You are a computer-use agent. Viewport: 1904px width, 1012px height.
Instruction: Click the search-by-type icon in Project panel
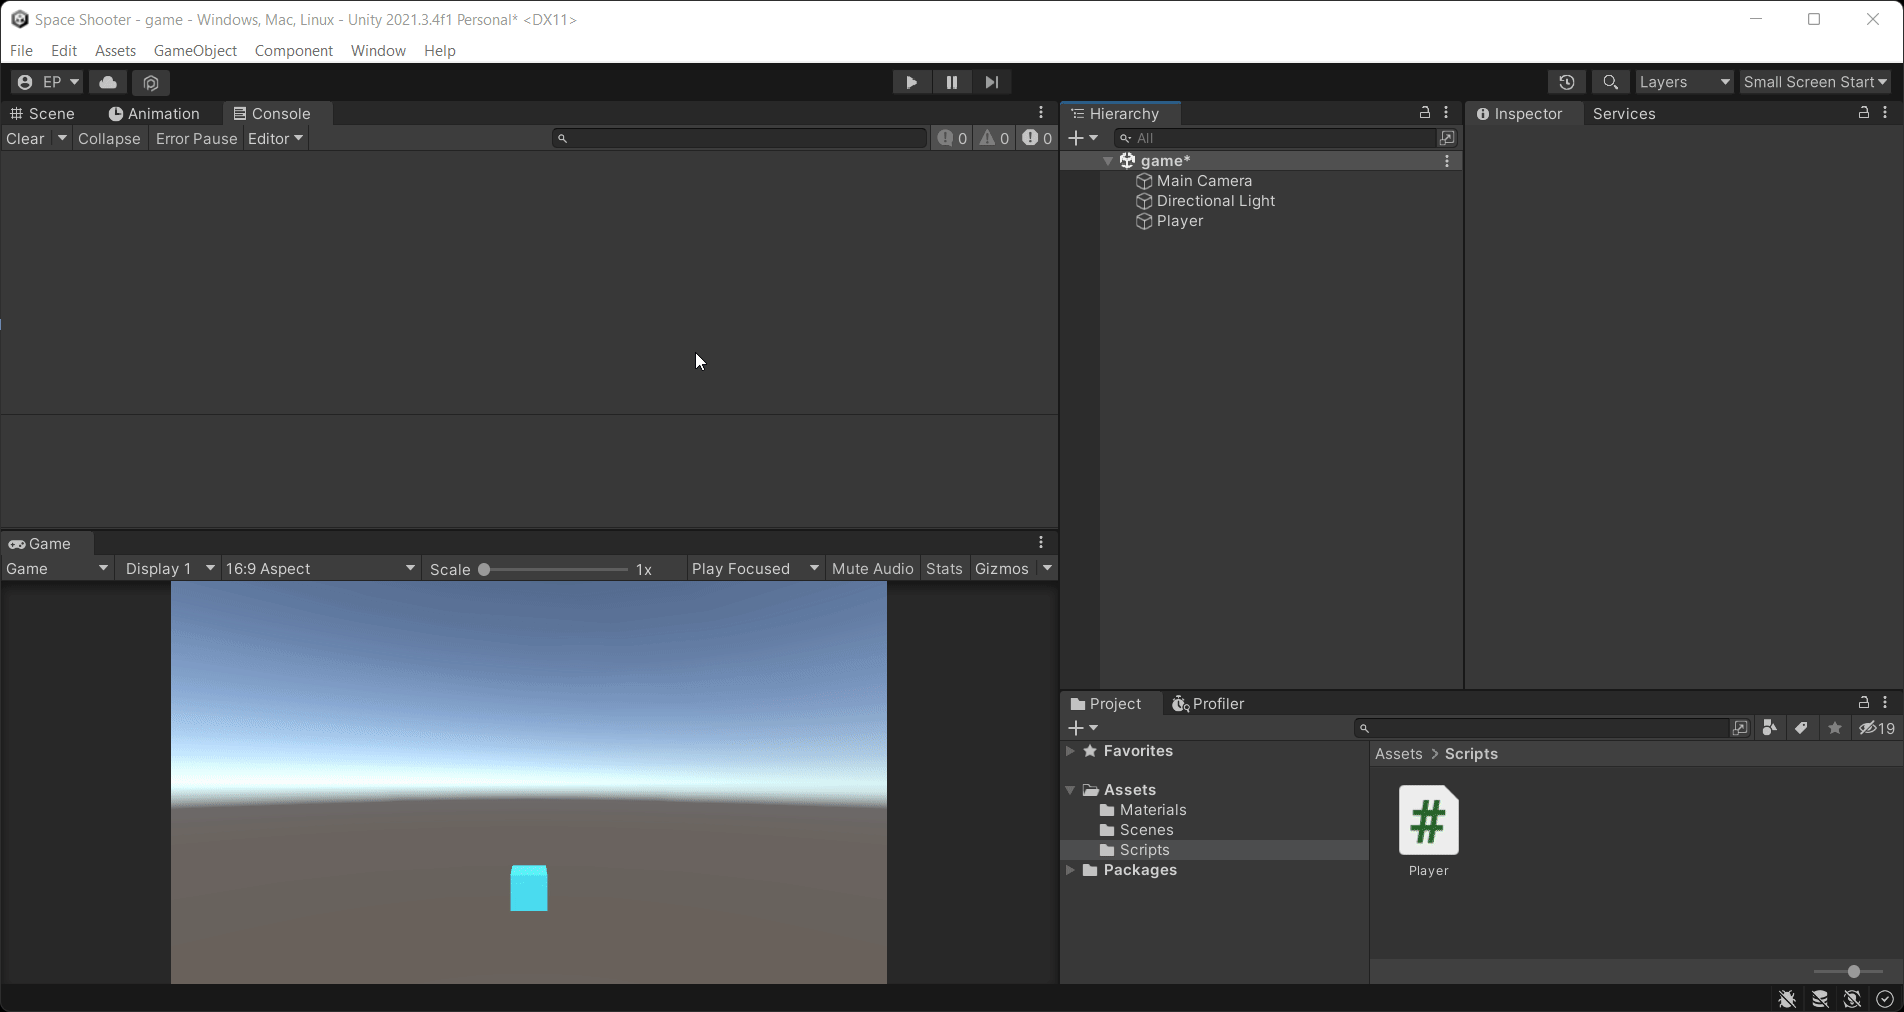[x=1770, y=728]
